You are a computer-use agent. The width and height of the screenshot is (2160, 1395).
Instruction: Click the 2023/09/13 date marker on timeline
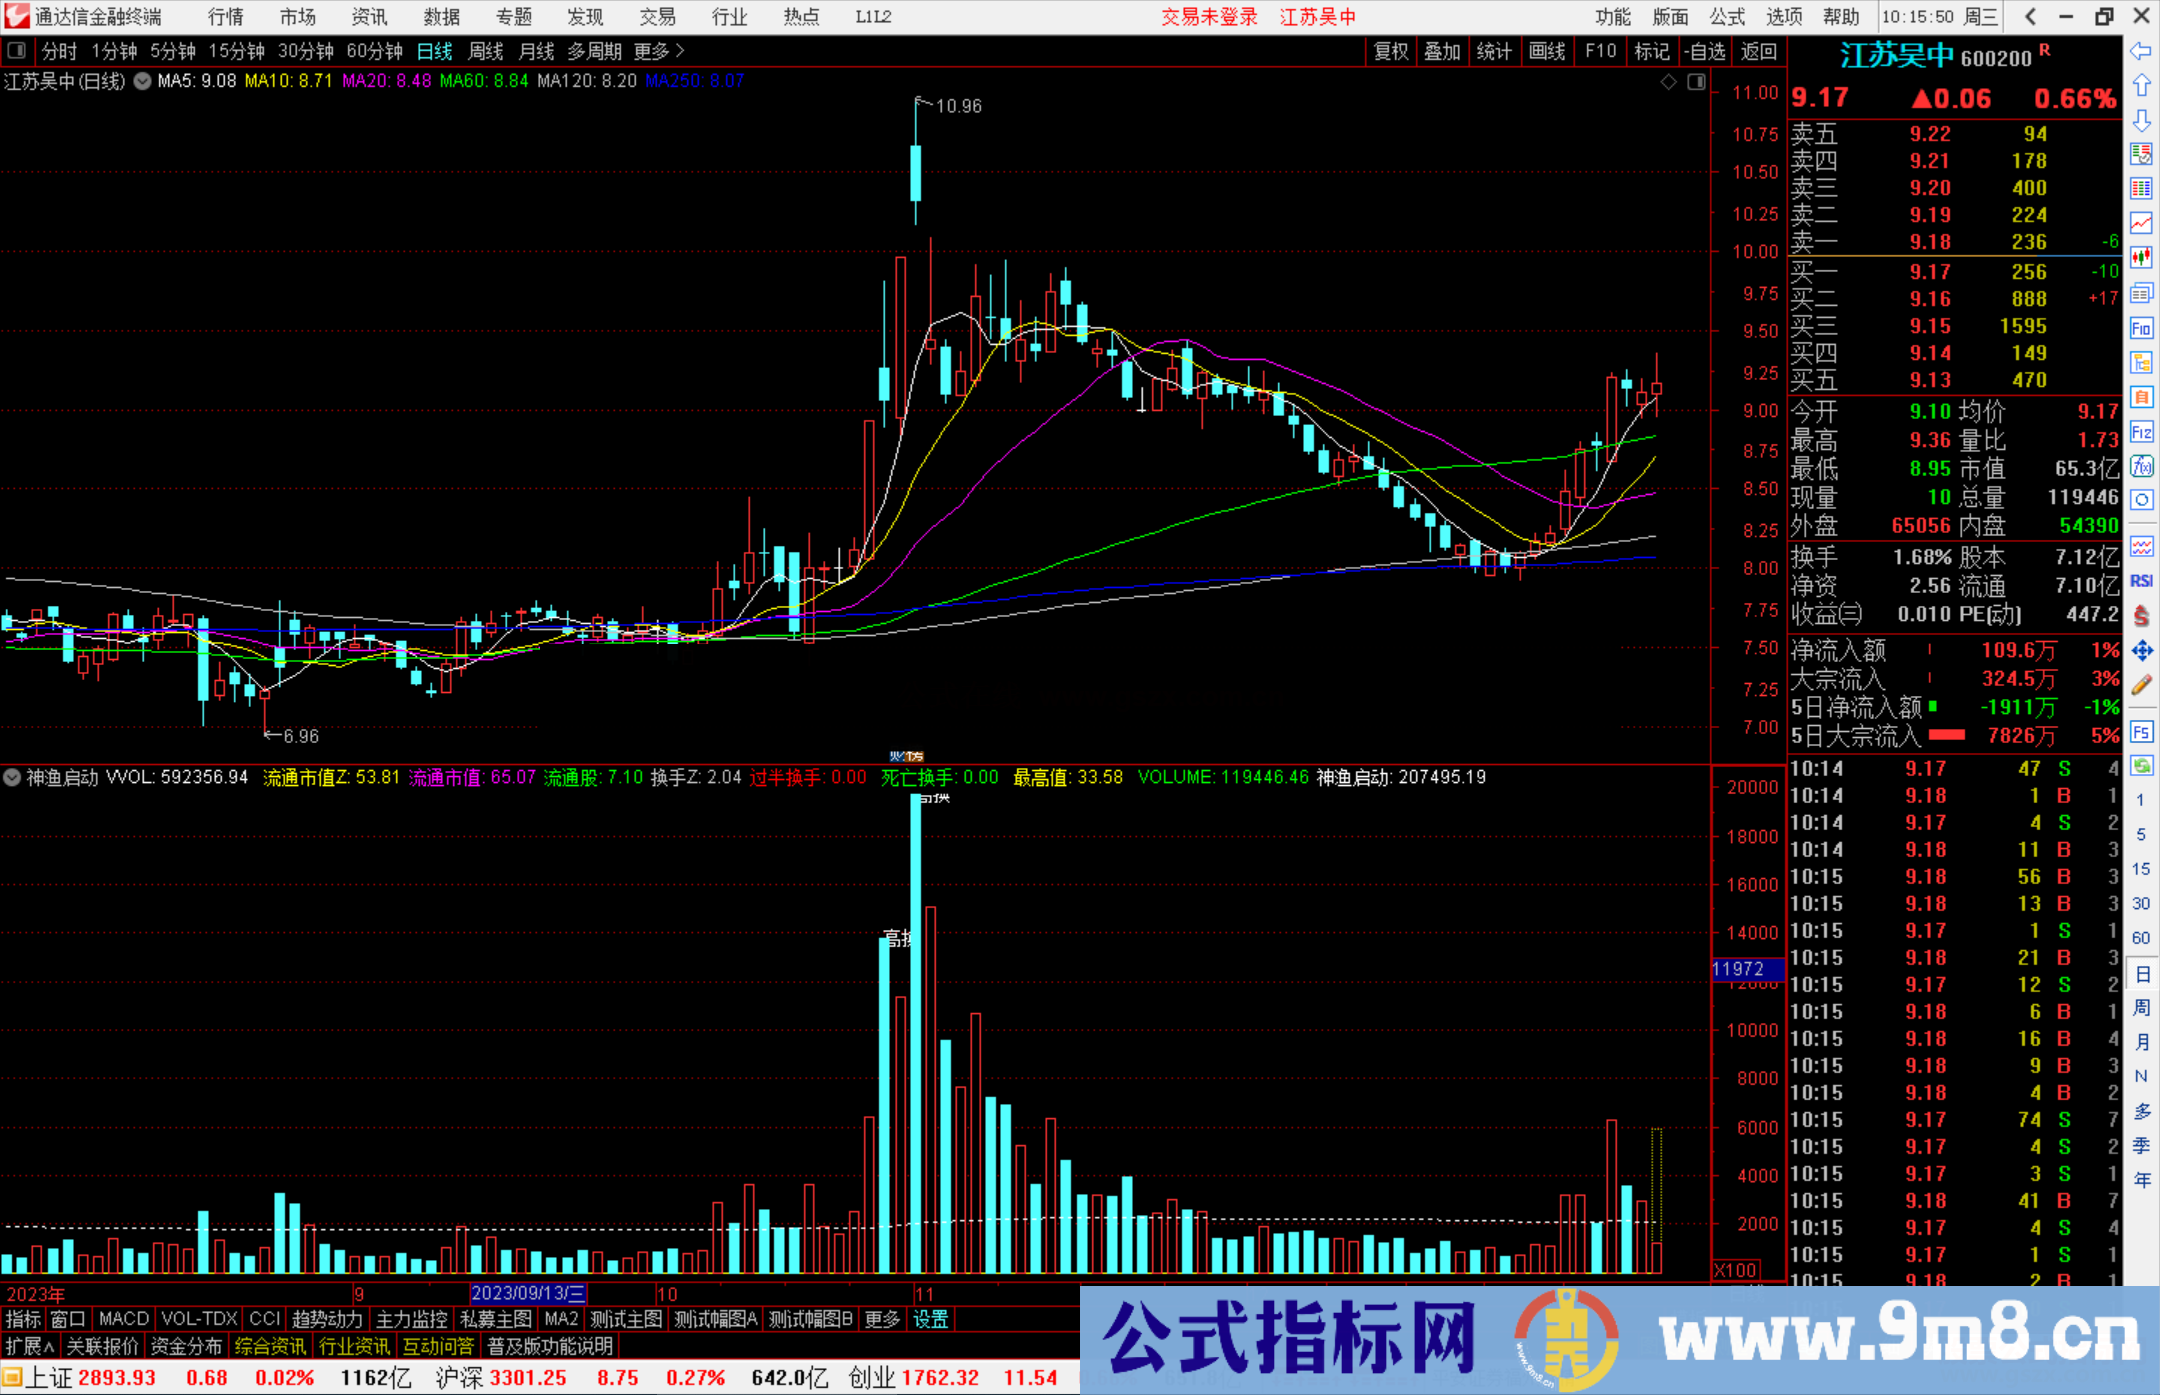click(x=528, y=1293)
